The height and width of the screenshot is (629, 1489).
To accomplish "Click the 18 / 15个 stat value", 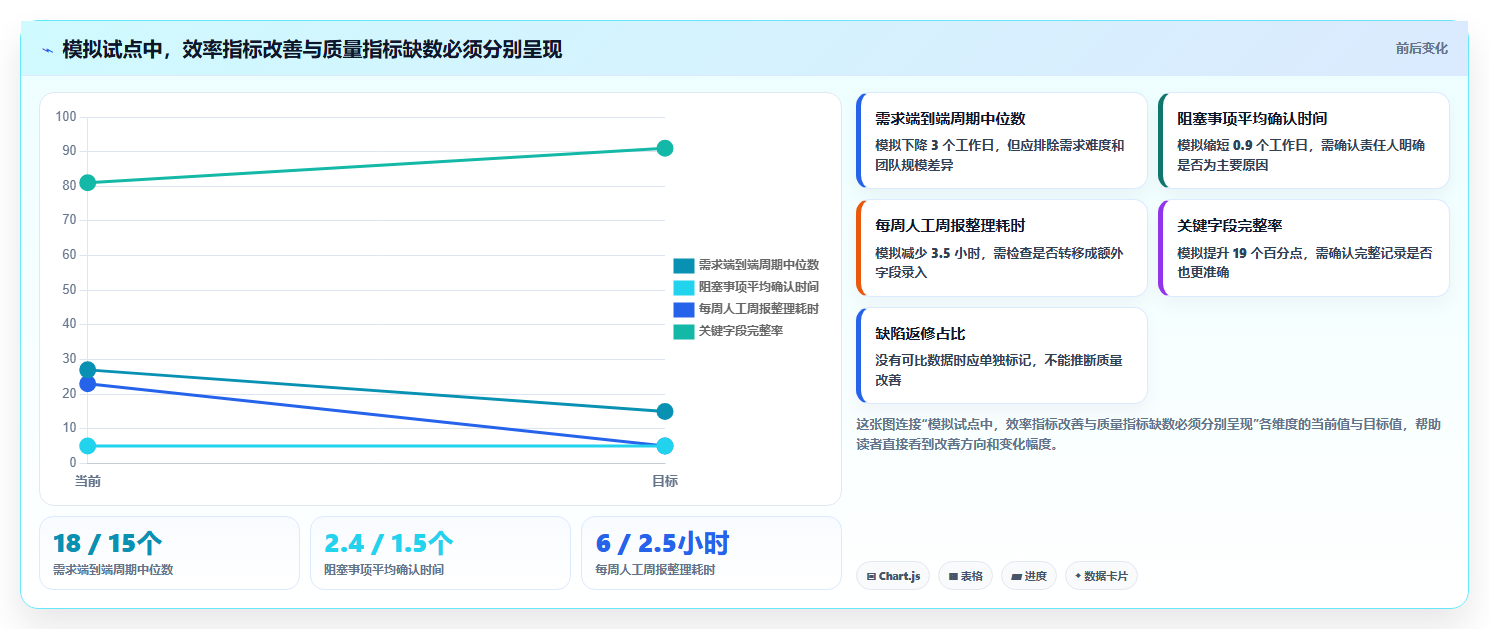I will point(107,544).
